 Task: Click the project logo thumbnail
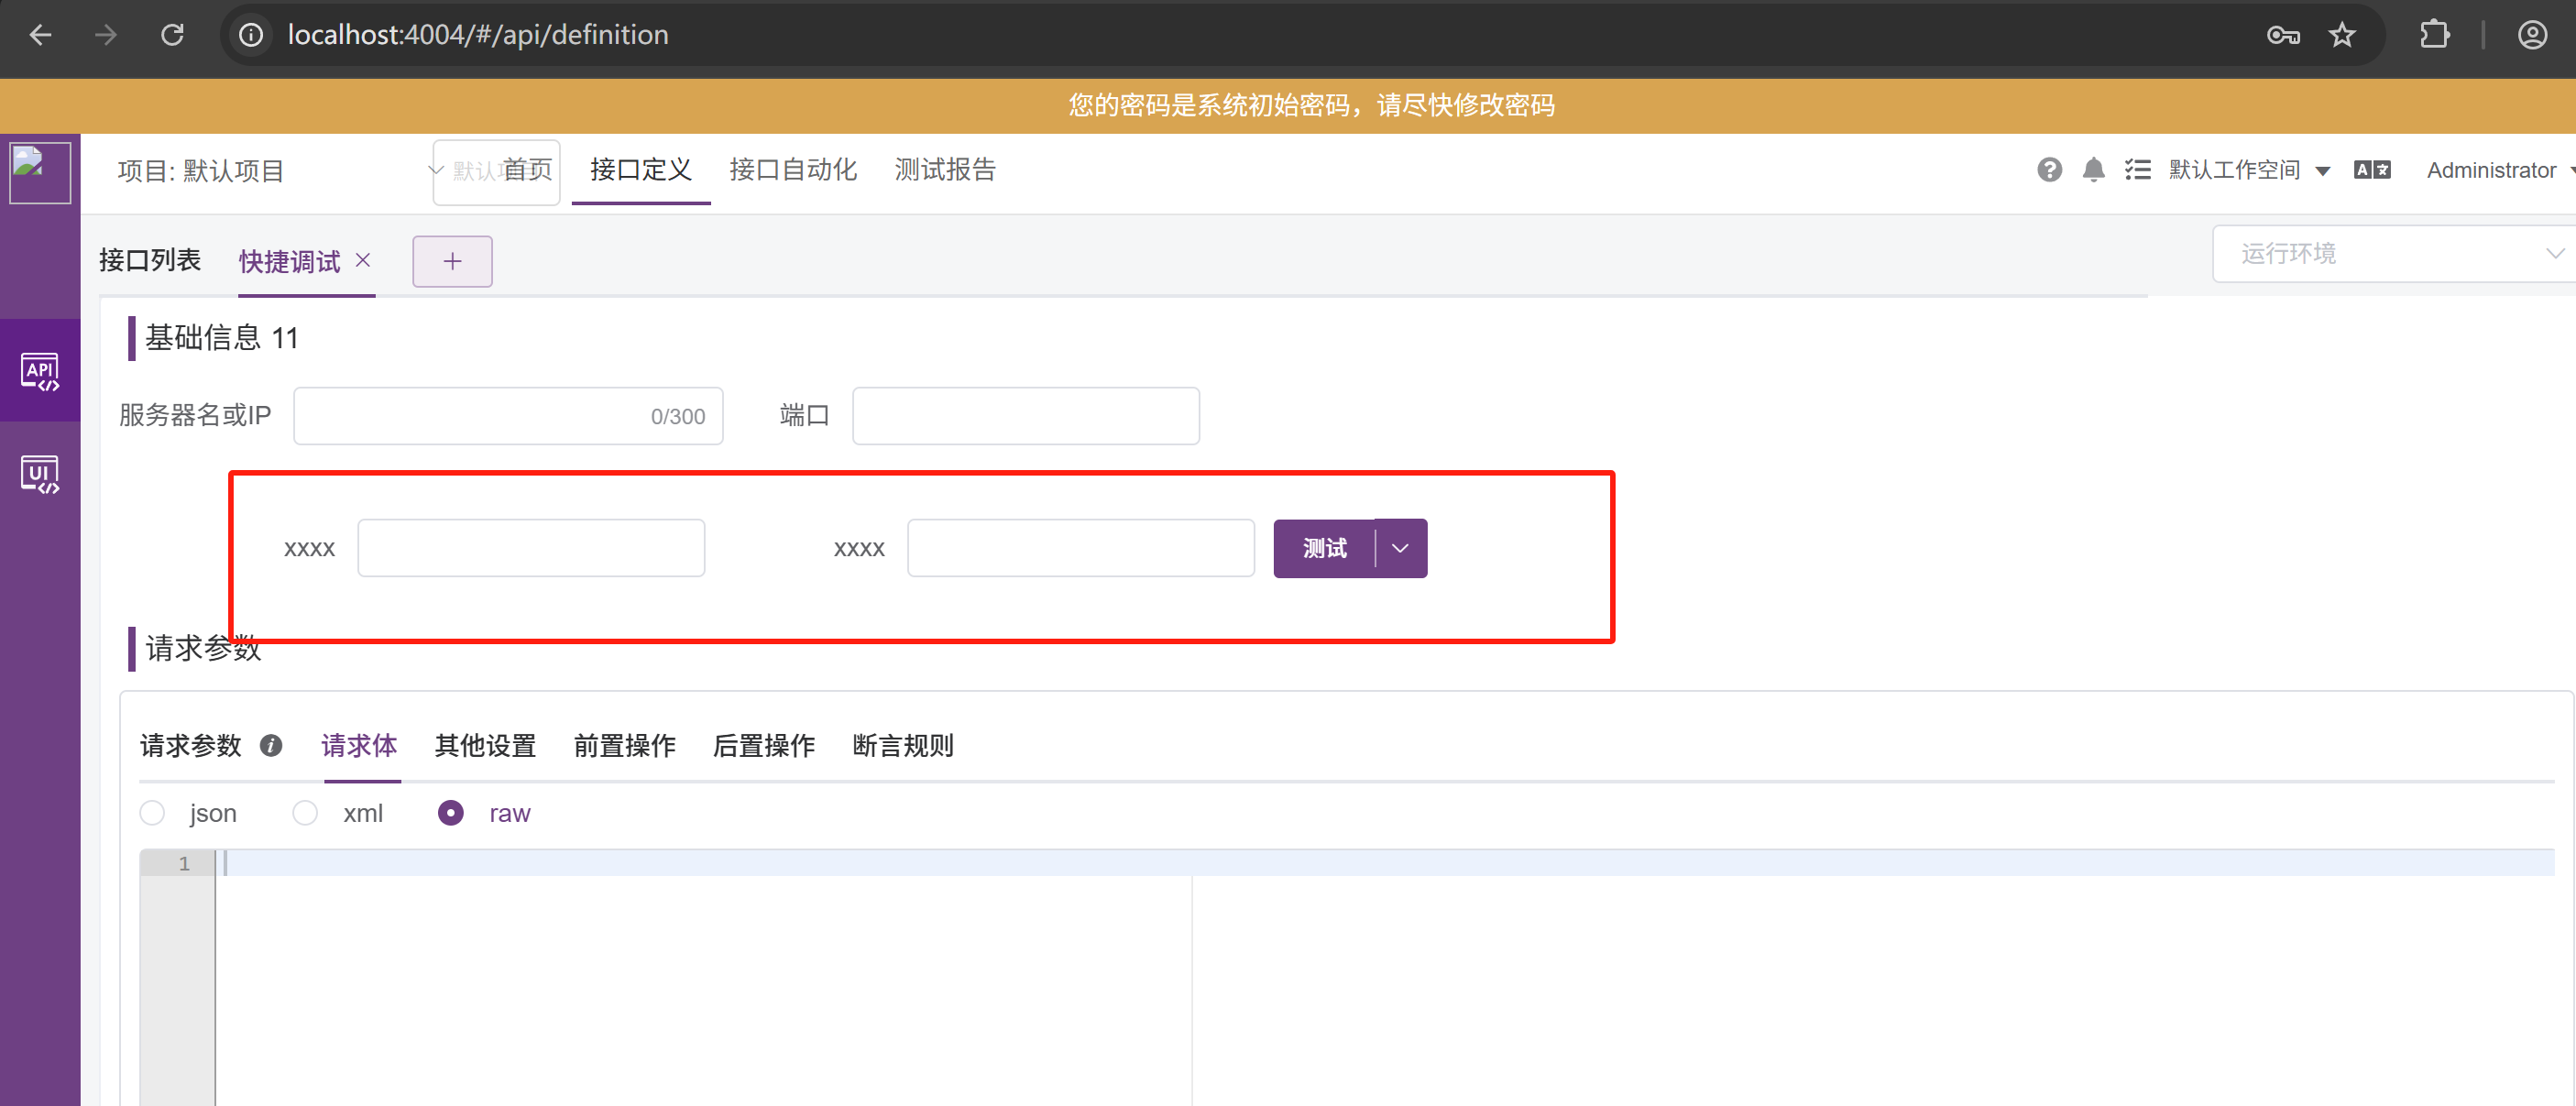coord(40,172)
